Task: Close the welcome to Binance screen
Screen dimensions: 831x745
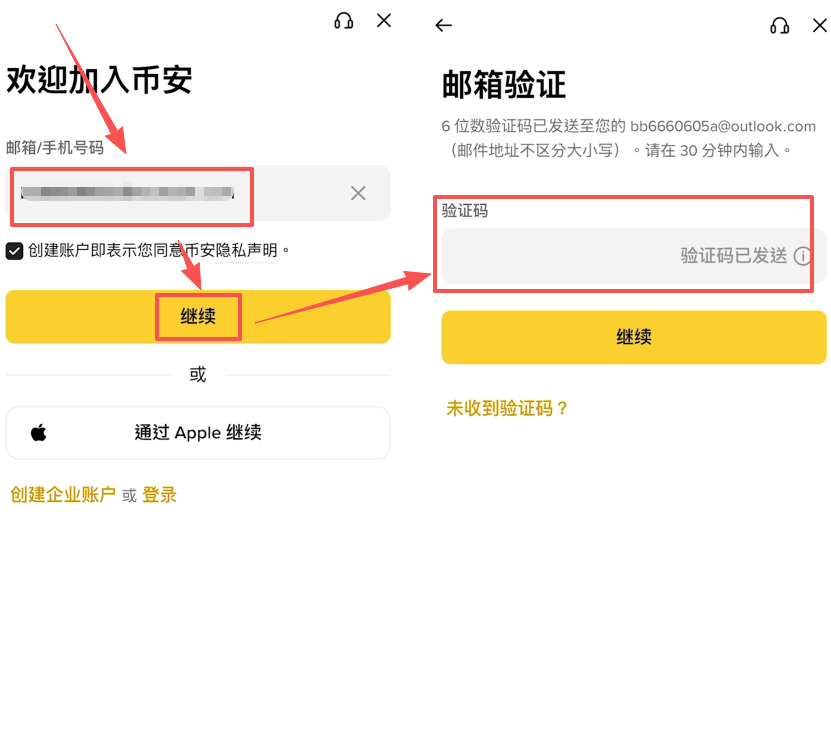Action: 384,21
